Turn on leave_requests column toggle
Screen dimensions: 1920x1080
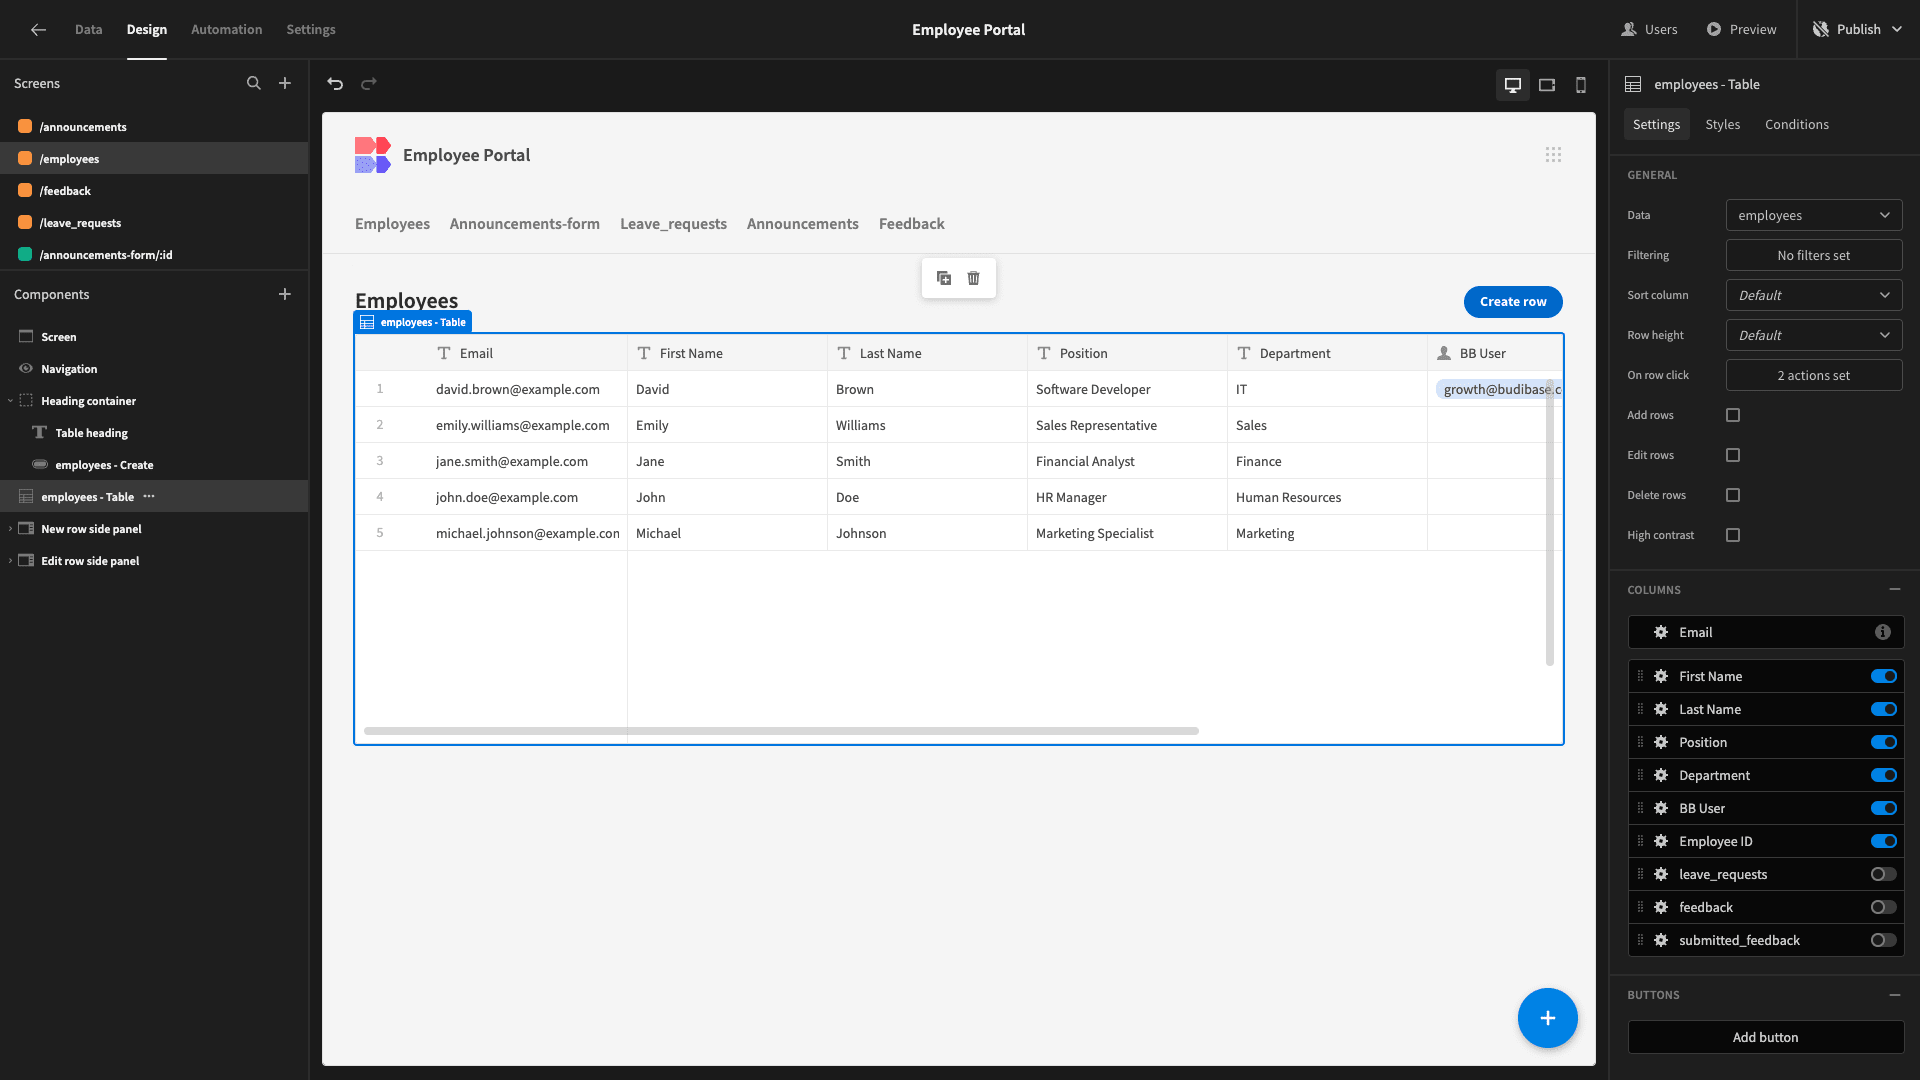pos(1883,874)
